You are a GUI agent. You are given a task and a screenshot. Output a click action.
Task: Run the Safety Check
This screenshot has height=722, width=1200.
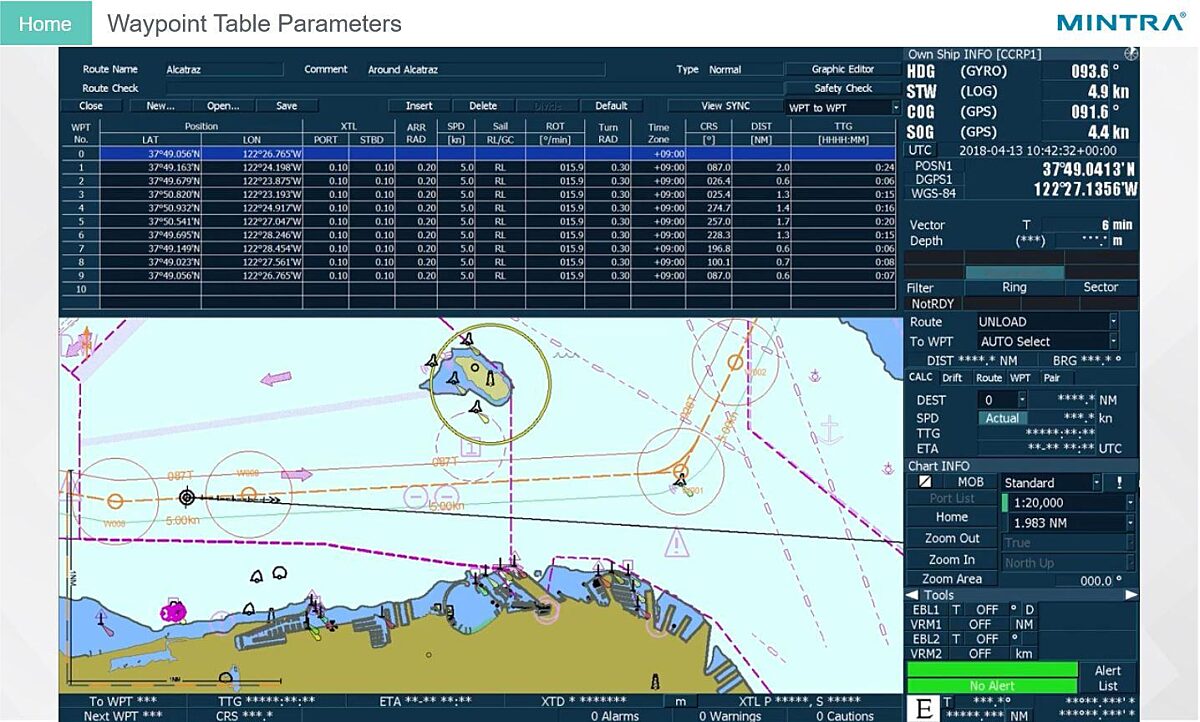[843, 88]
